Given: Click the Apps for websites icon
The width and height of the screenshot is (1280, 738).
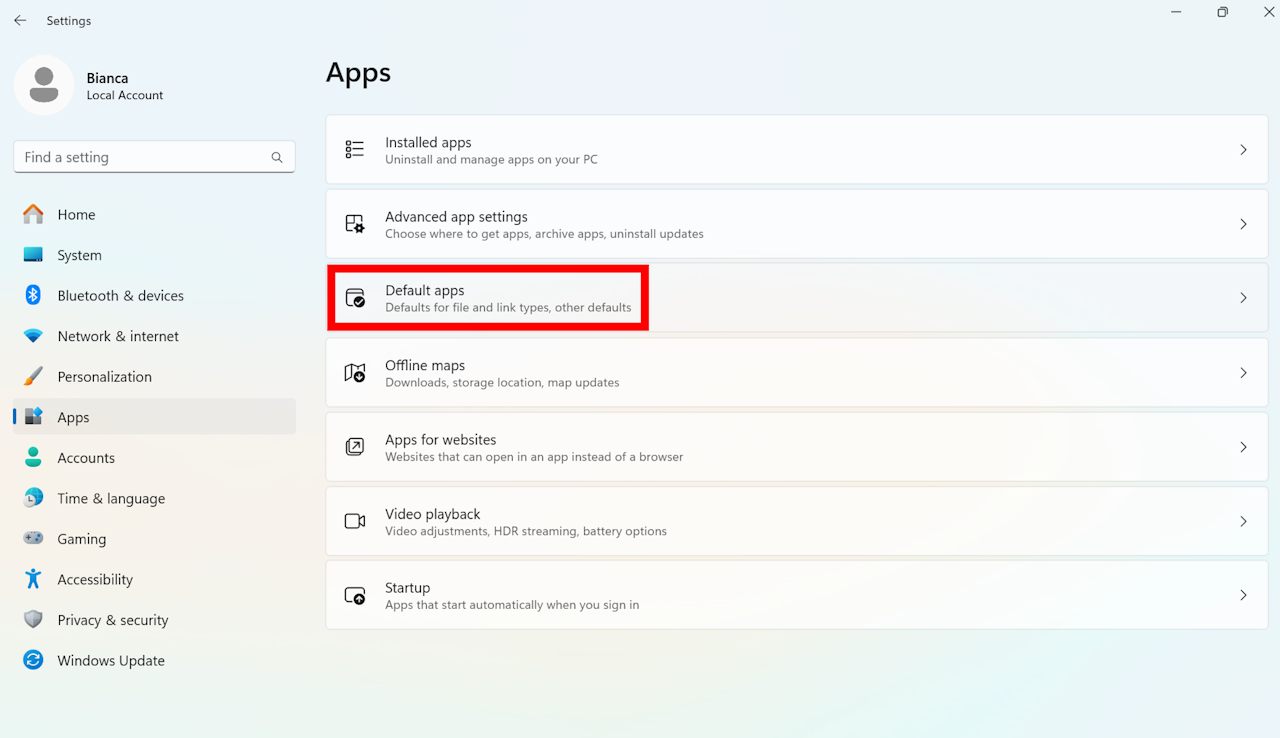Looking at the screenshot, I should coord(355,447).
